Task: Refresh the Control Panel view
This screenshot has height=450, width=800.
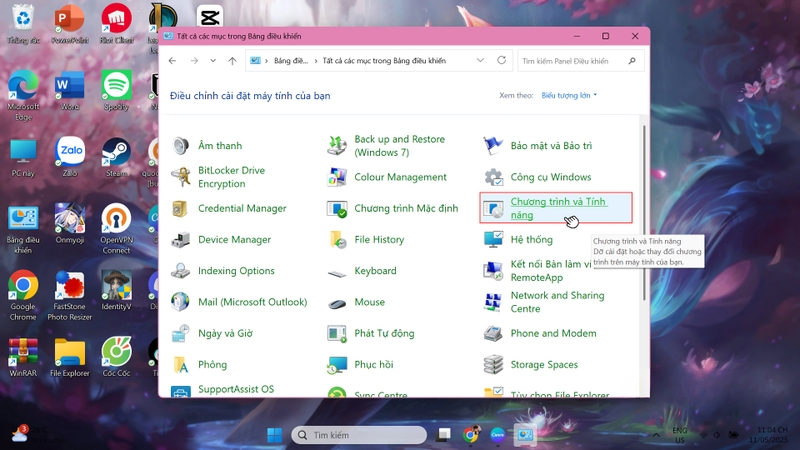Action: [x=502, y=60]
